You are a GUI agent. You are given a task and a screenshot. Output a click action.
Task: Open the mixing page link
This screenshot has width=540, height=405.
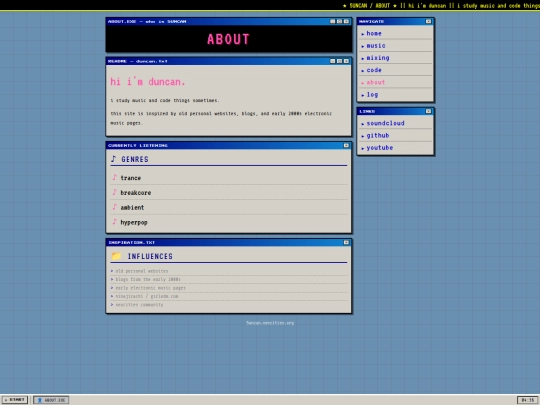pos(378,58)
